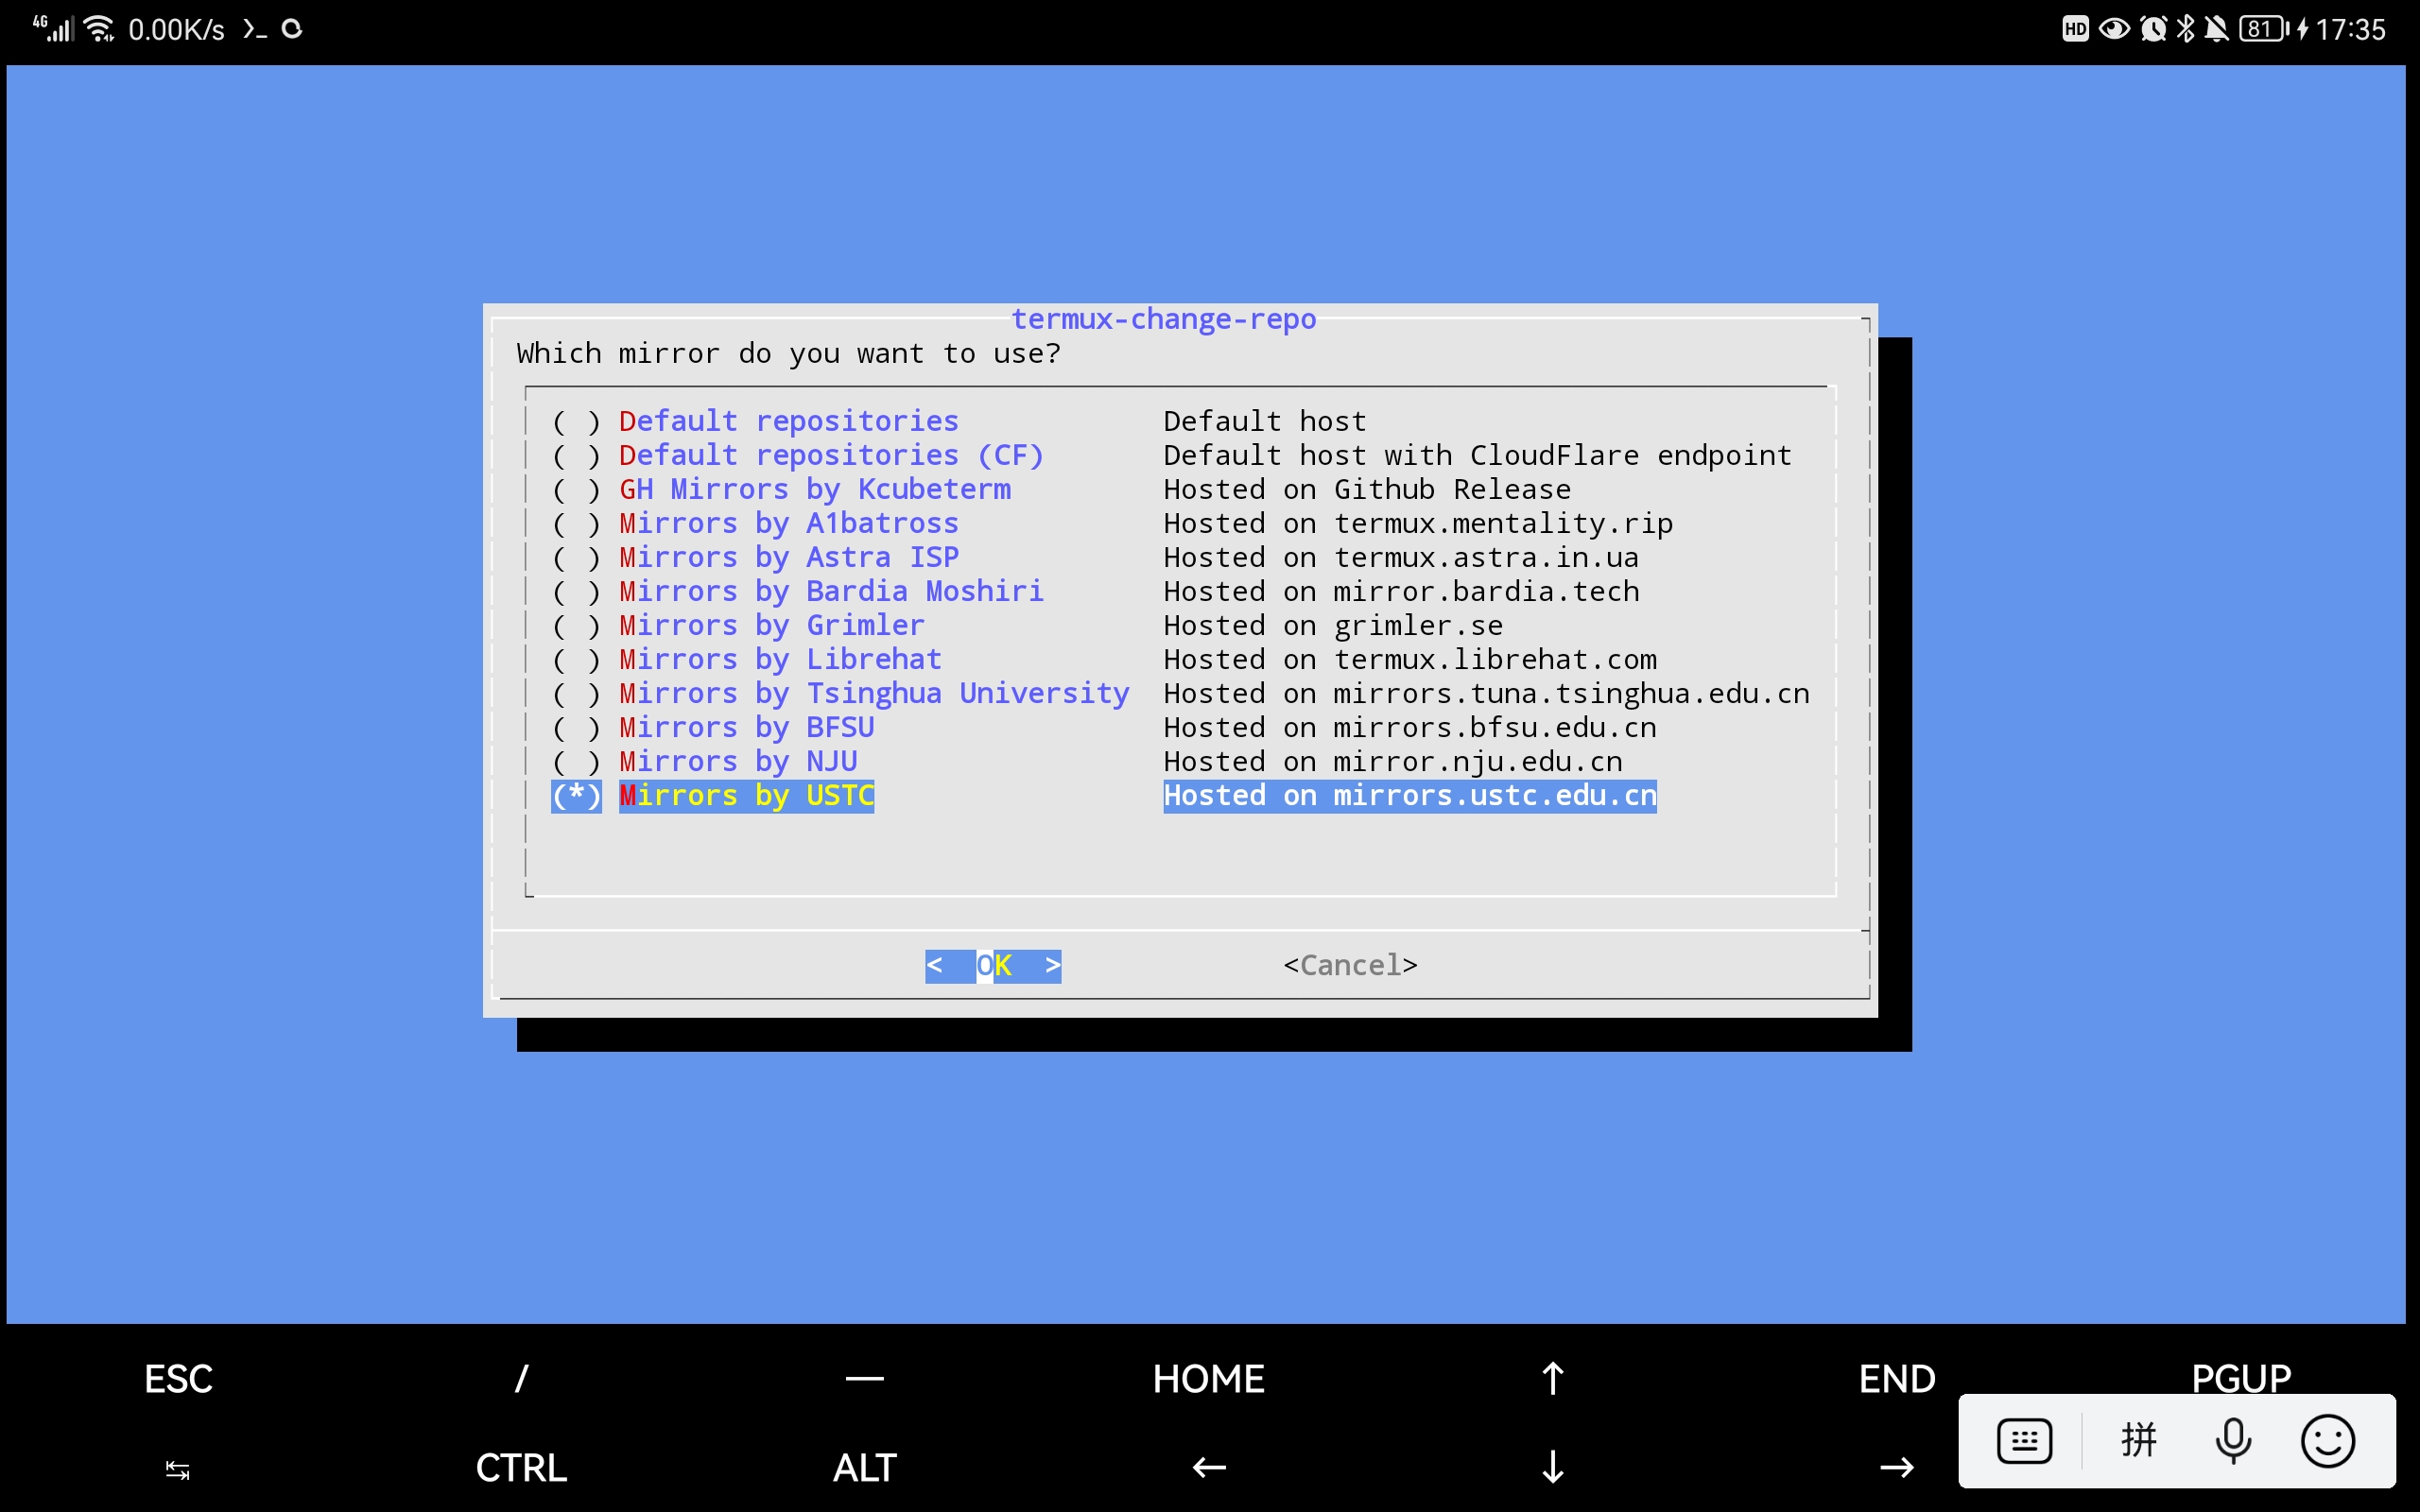2420x1512 pixels.
Task: Confirm selection with the OK button
Action: 993,965
